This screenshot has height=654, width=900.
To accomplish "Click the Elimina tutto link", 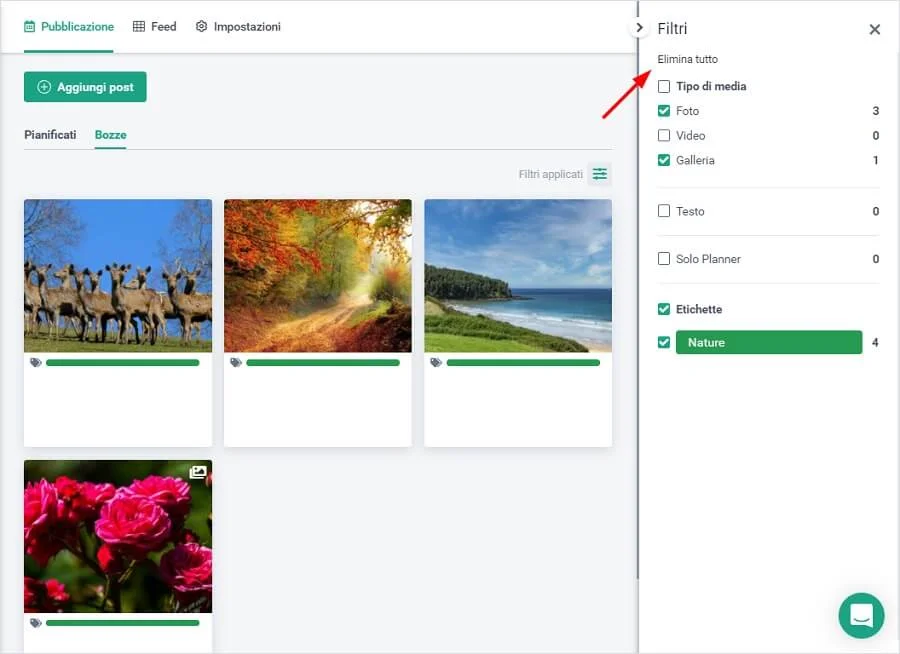I will [x=687, y=59].
